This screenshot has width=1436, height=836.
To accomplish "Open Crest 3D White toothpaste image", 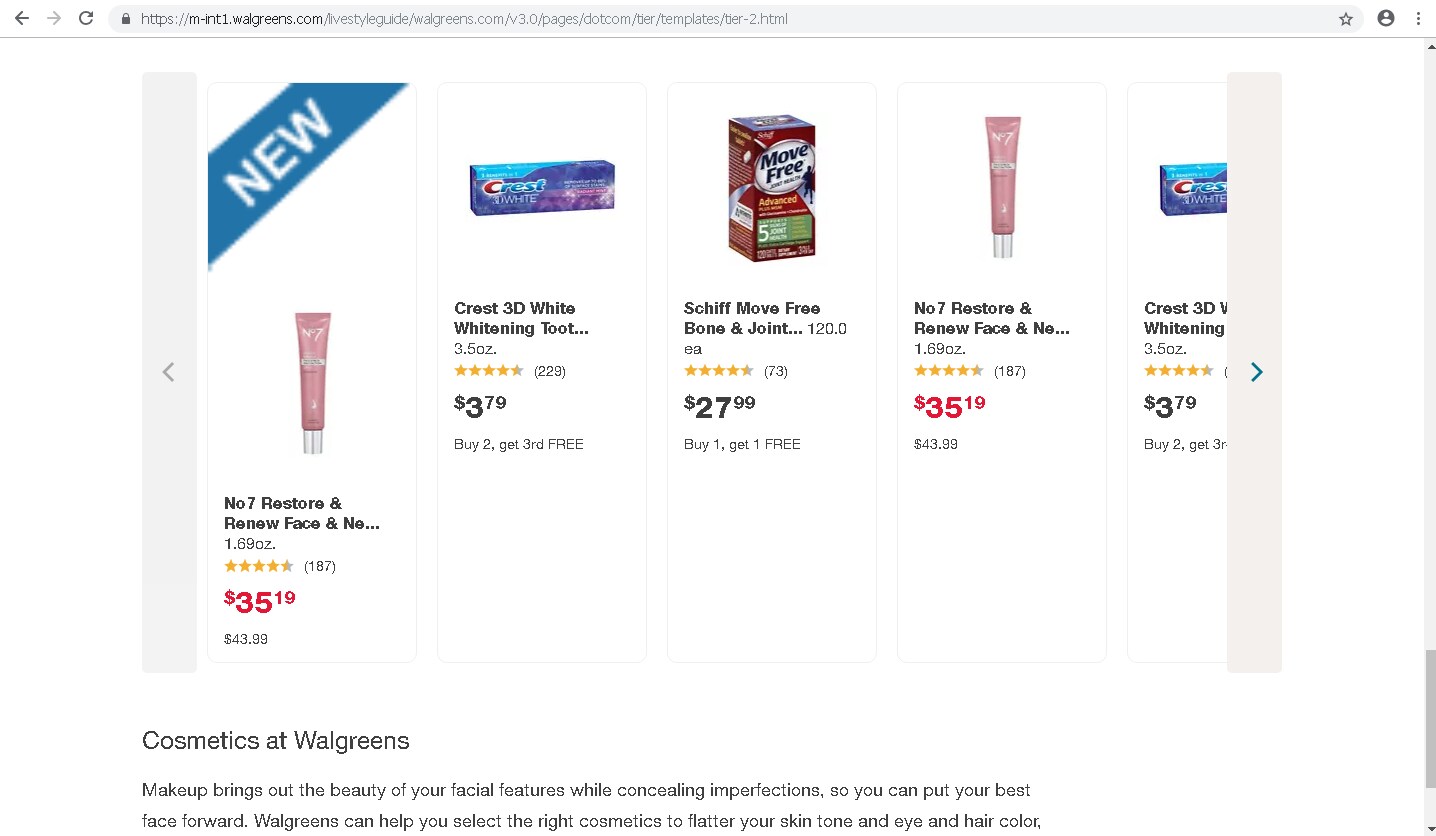I will coord(542,188).
